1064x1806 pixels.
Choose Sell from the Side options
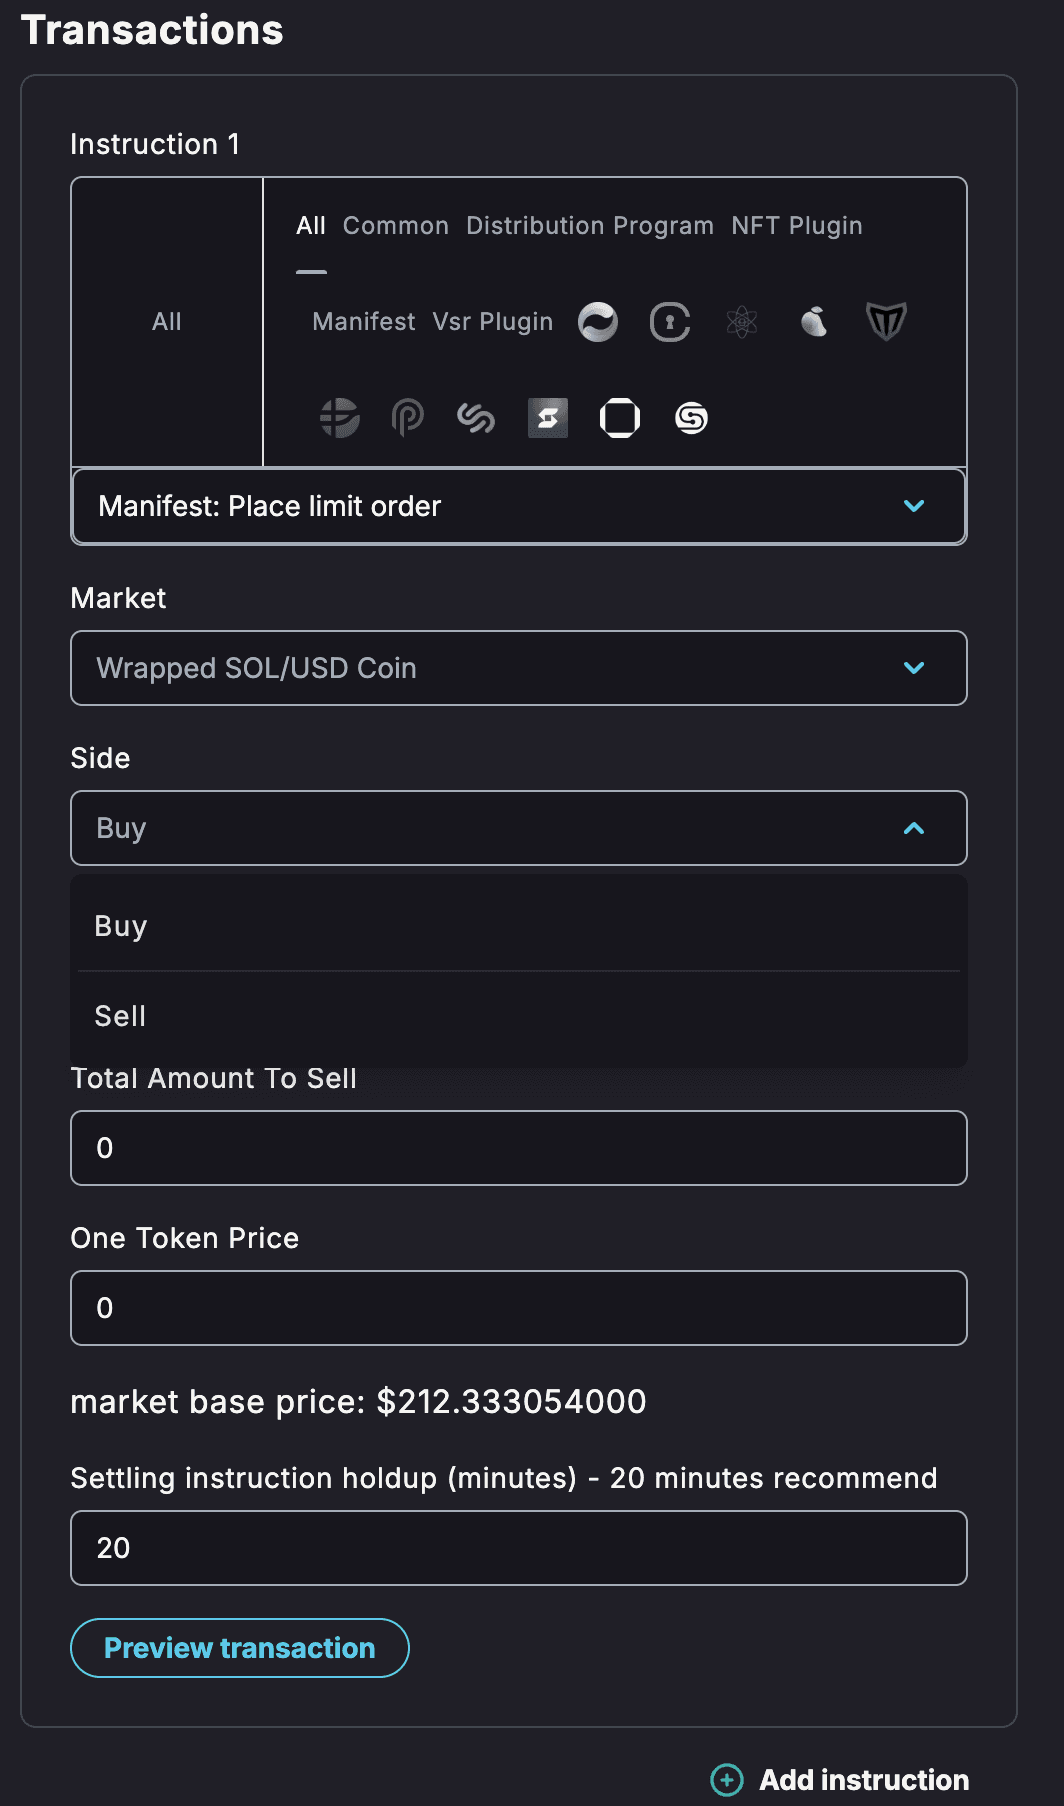120,1016
